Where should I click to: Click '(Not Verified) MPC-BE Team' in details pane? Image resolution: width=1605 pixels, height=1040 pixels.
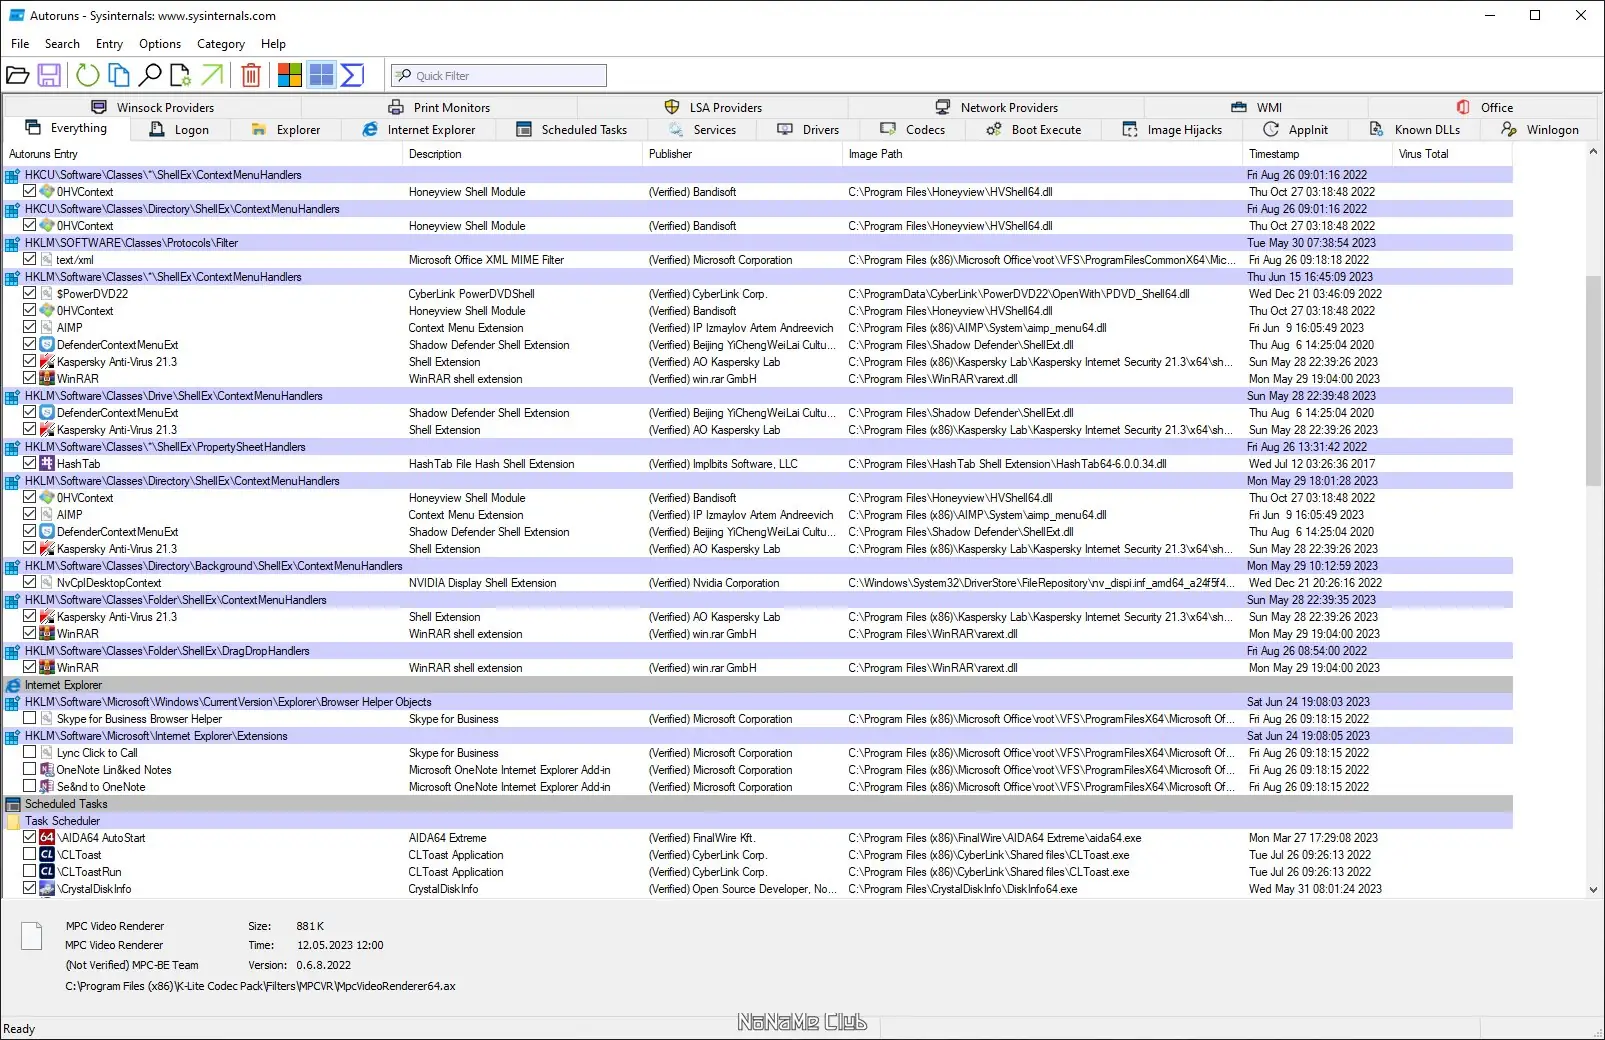click(x=132, y=966)
